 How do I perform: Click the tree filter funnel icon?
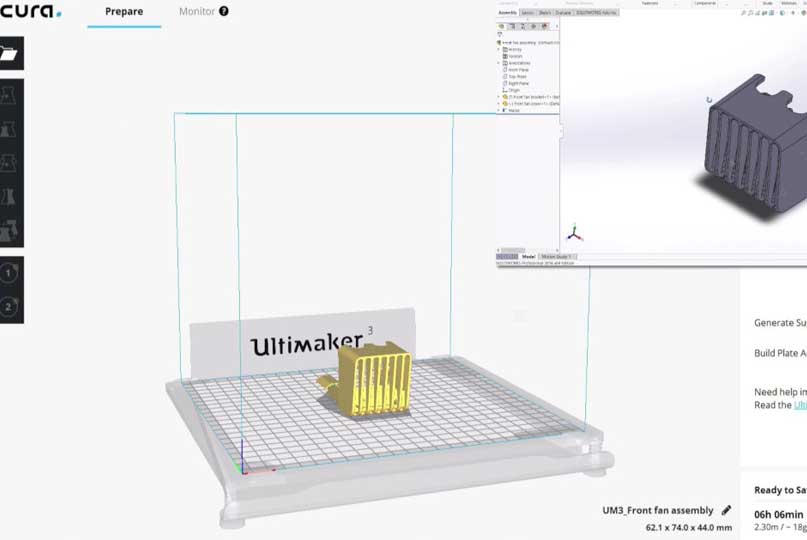(500, 34)
